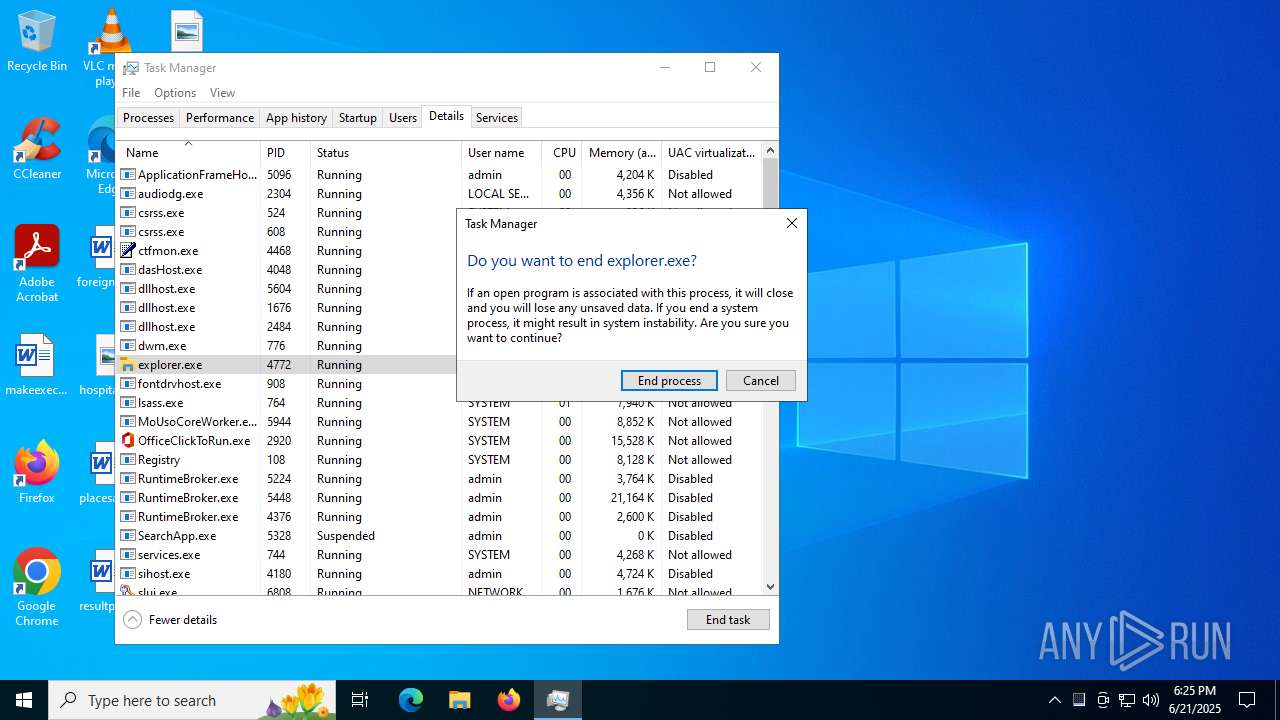
Task: Select the sihost.exe process row
Action: [x=440, y=574]
